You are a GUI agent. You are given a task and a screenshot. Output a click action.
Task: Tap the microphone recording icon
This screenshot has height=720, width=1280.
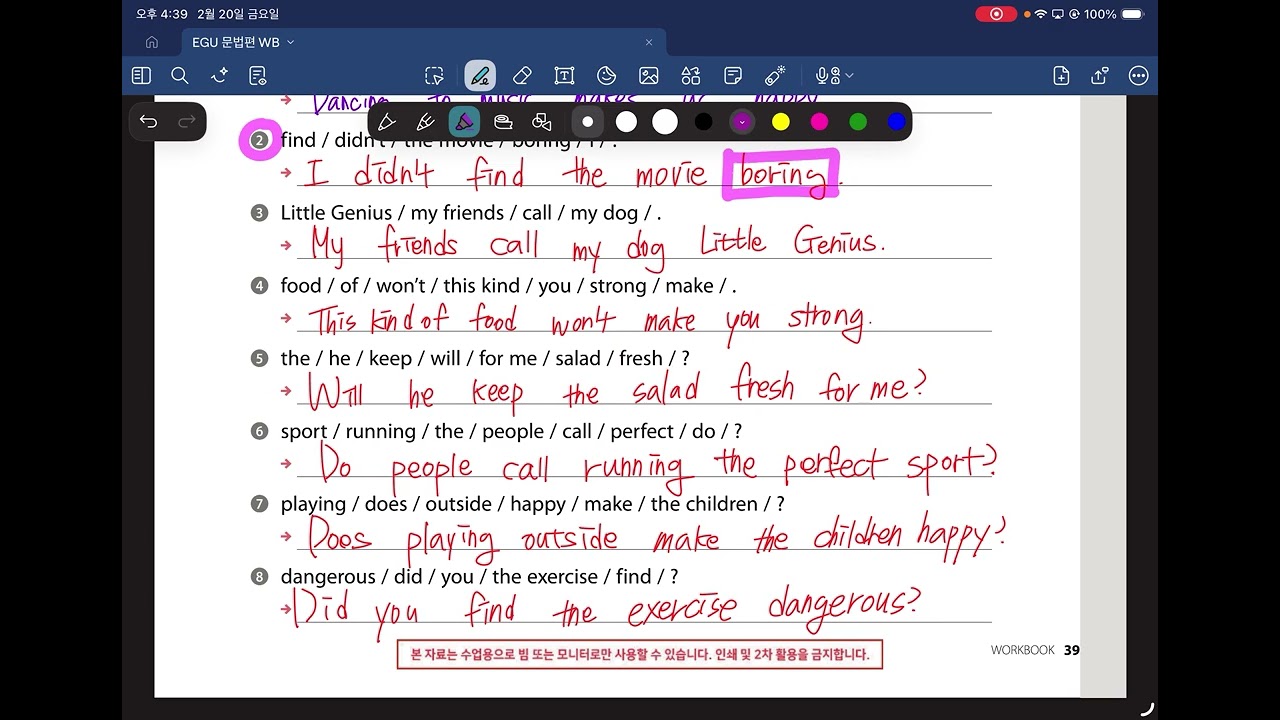tap(826, 76)
